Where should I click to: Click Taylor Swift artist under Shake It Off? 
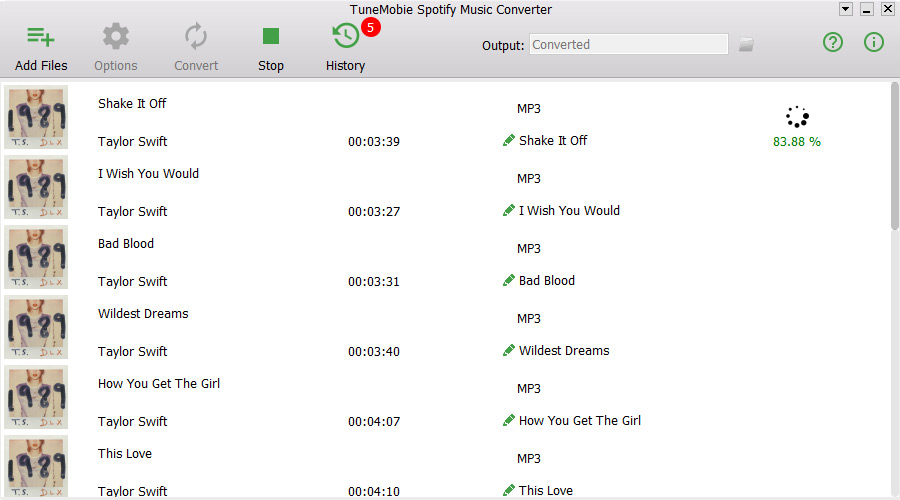[132, 141]
